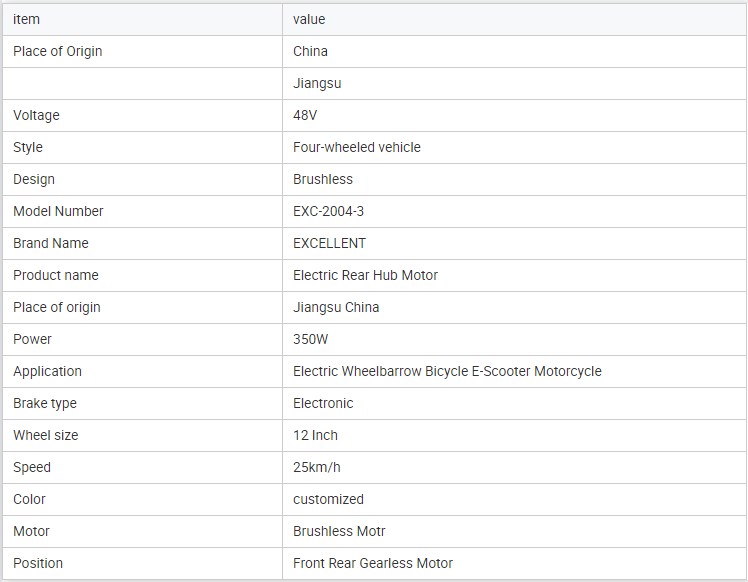Select the 'Brushless' design value
The width and height of the screenshot is (748, 582).
click(x=322, y=179)
